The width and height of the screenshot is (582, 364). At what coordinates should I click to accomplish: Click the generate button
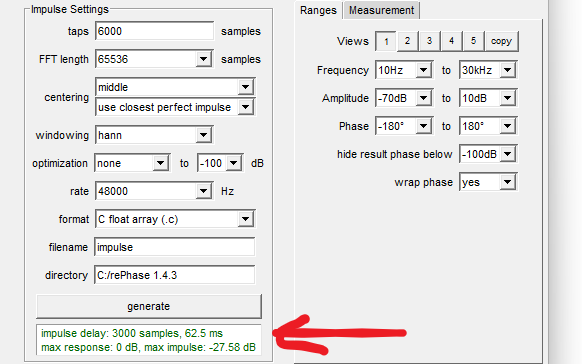coord(149,306)
